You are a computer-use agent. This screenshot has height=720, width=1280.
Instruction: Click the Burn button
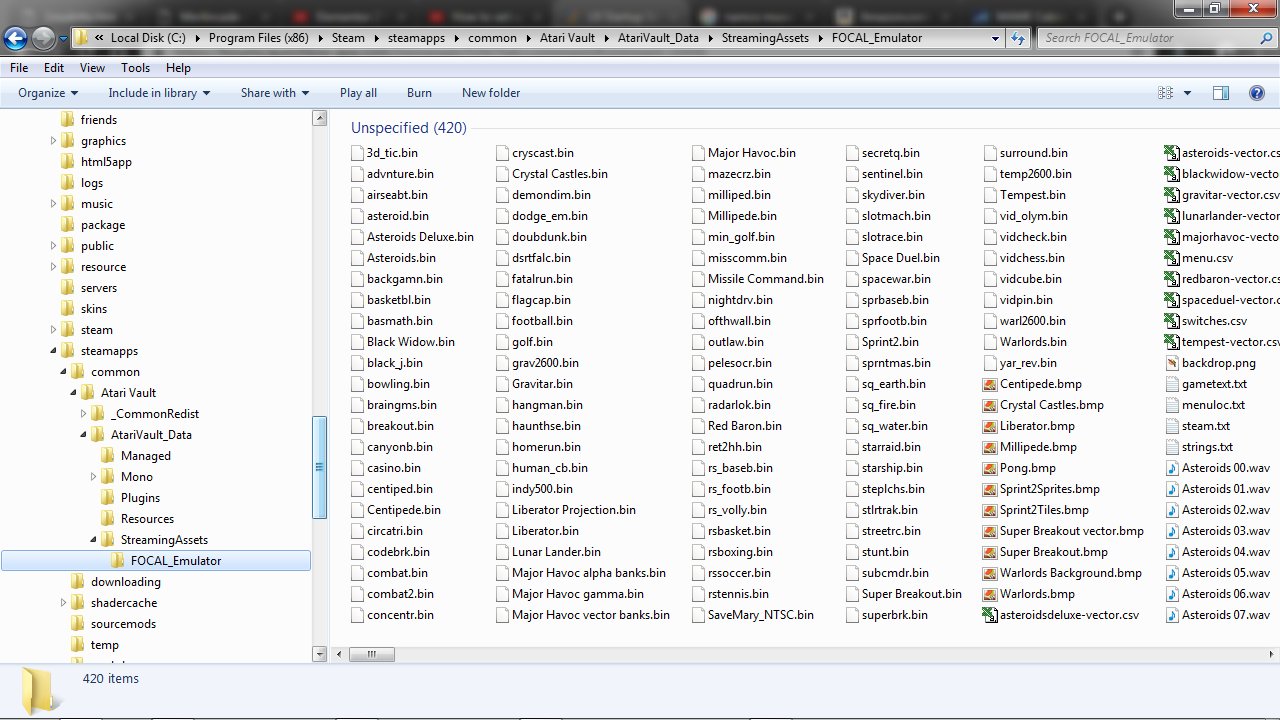tap(419, 93)
